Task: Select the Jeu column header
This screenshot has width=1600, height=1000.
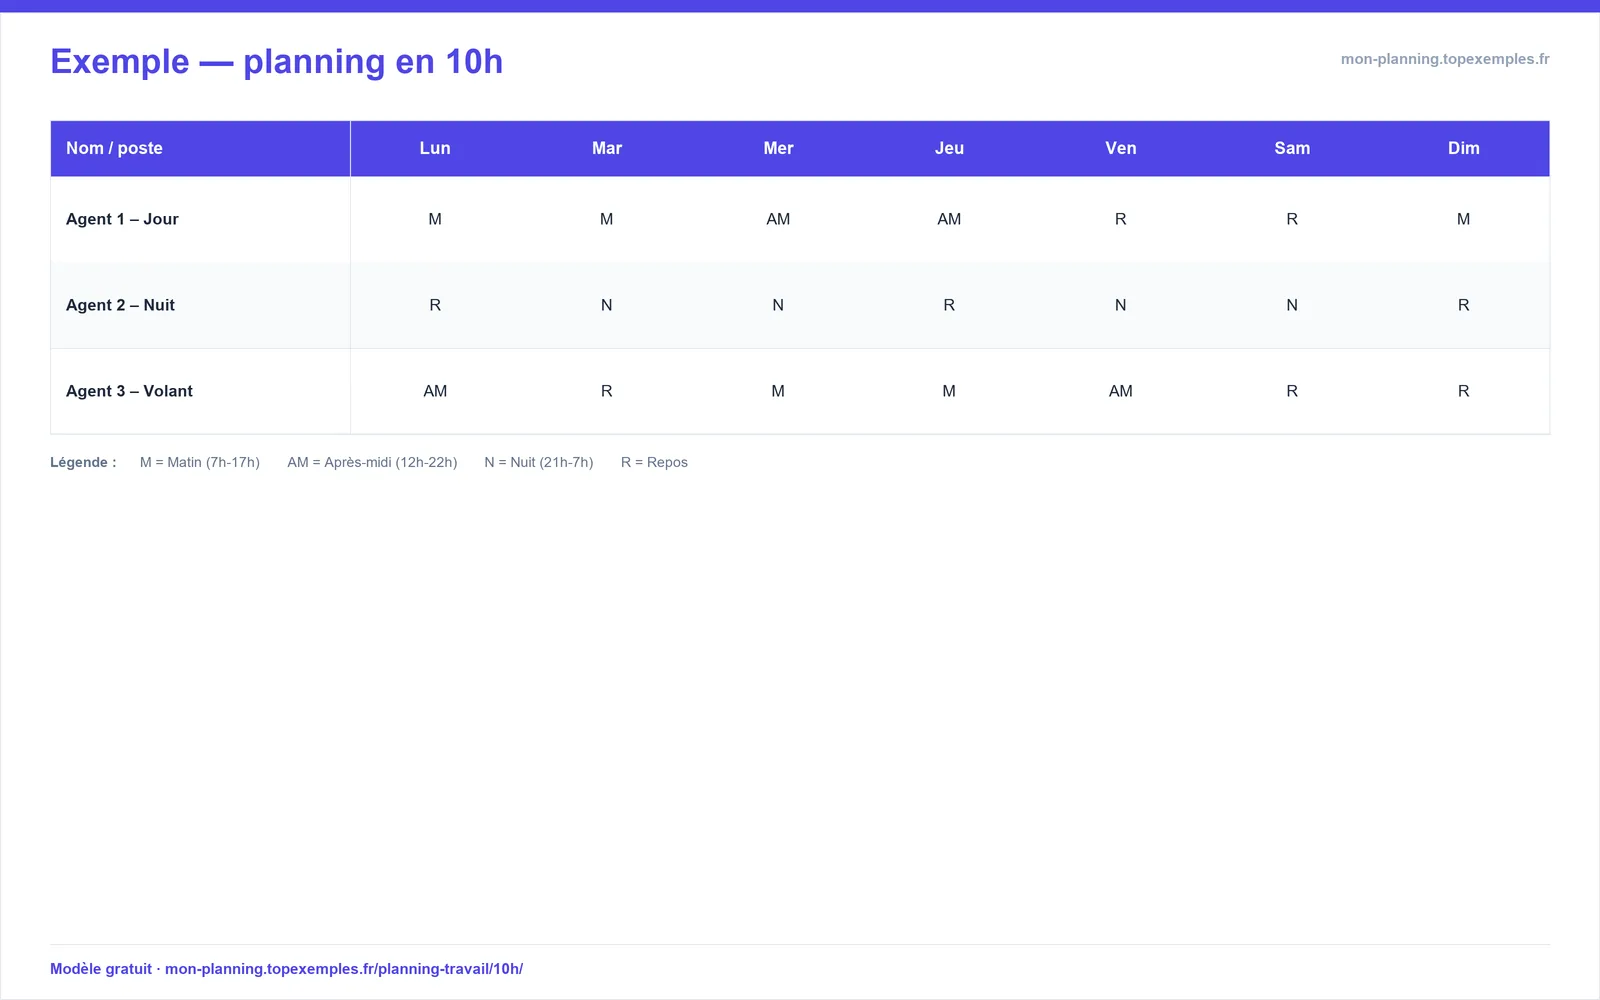Action: click(949, 148)
